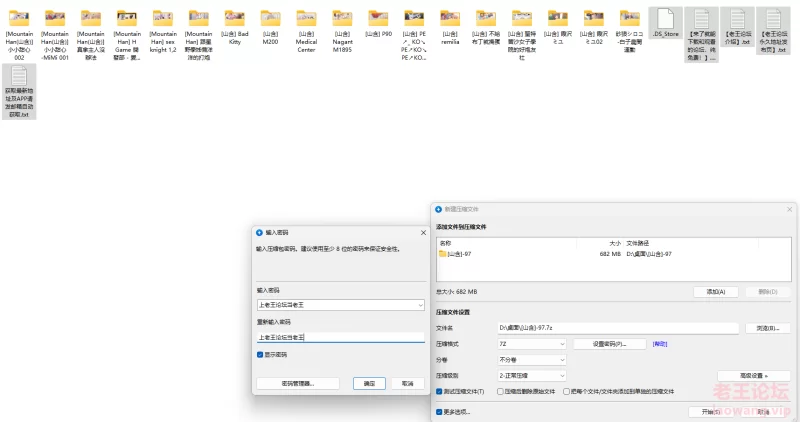The width and height of the screenshot is (800, 422).
Task: Click the .DS_Store file icon
Action: pyautogui.click(x=665, y=18)
